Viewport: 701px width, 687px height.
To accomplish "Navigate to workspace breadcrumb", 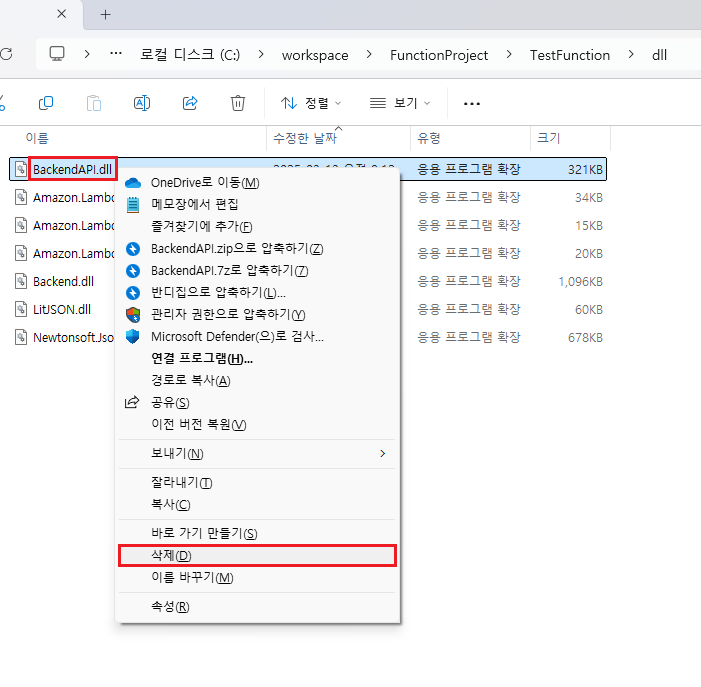I will coord(315,55).
